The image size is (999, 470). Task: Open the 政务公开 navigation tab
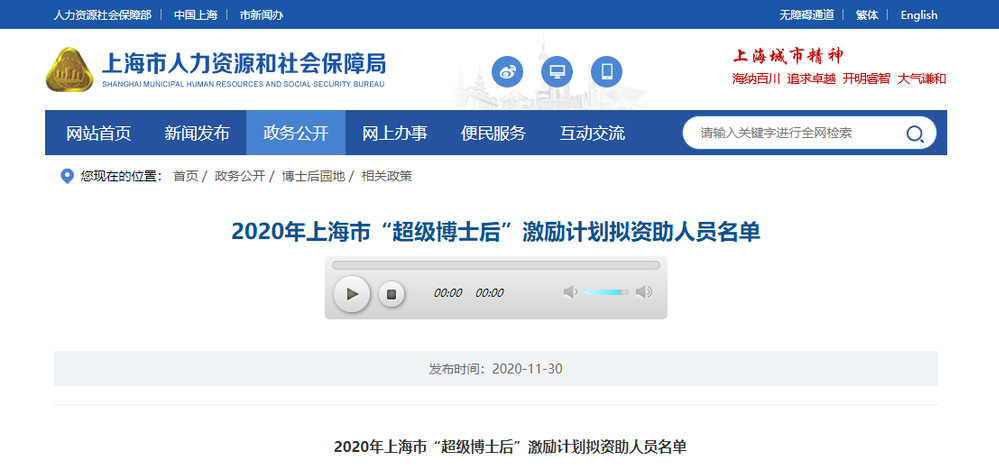click(x=295, y=133)
